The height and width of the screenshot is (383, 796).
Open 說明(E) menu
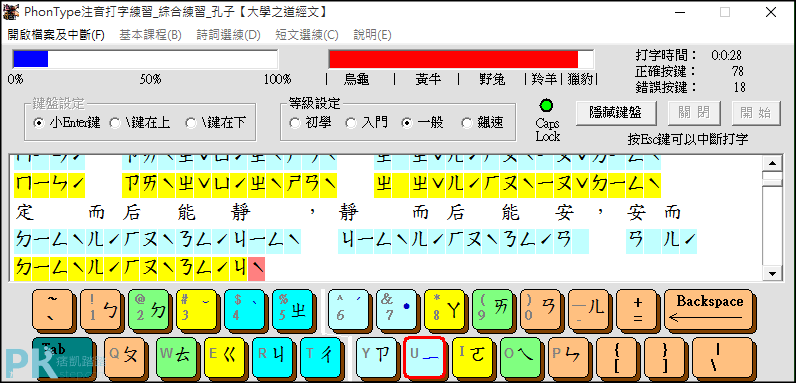(x=373, y=35)
